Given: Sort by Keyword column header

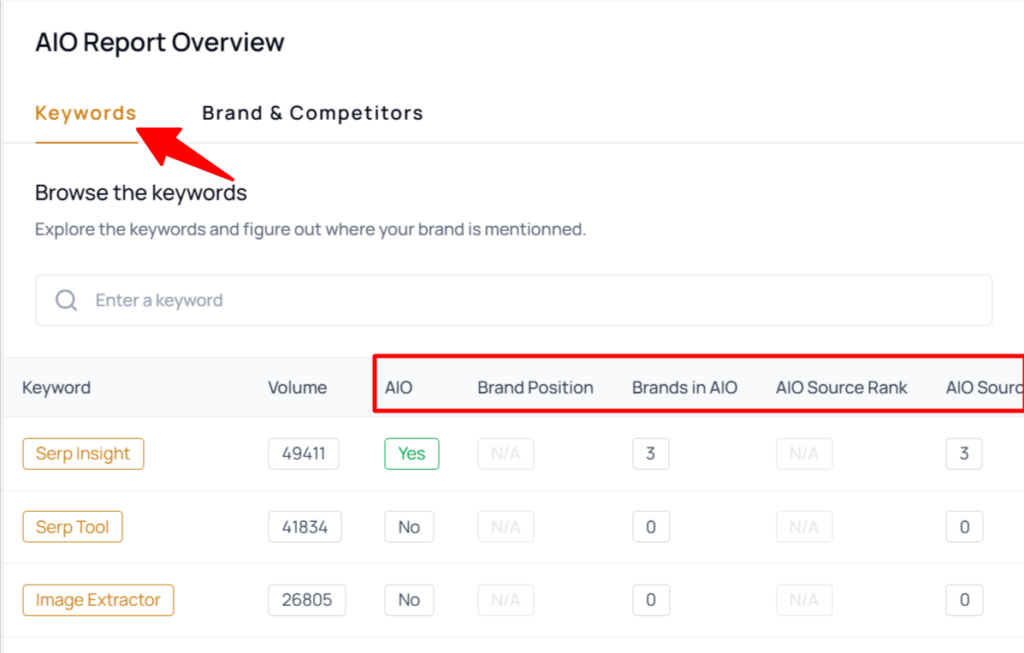Looking at the screenshot, I should (56, 388).
